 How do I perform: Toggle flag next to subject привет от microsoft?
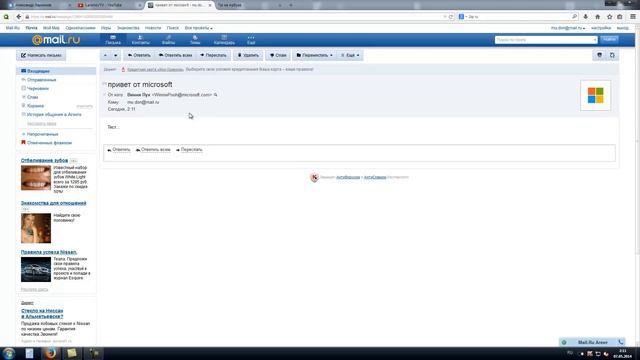(104, 84)
